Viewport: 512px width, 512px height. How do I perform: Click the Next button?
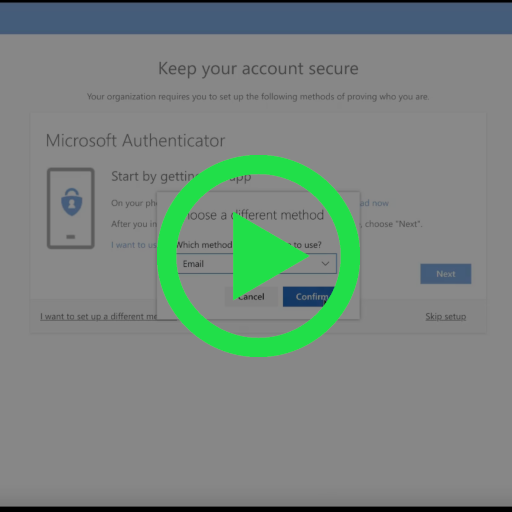point(446,274)
